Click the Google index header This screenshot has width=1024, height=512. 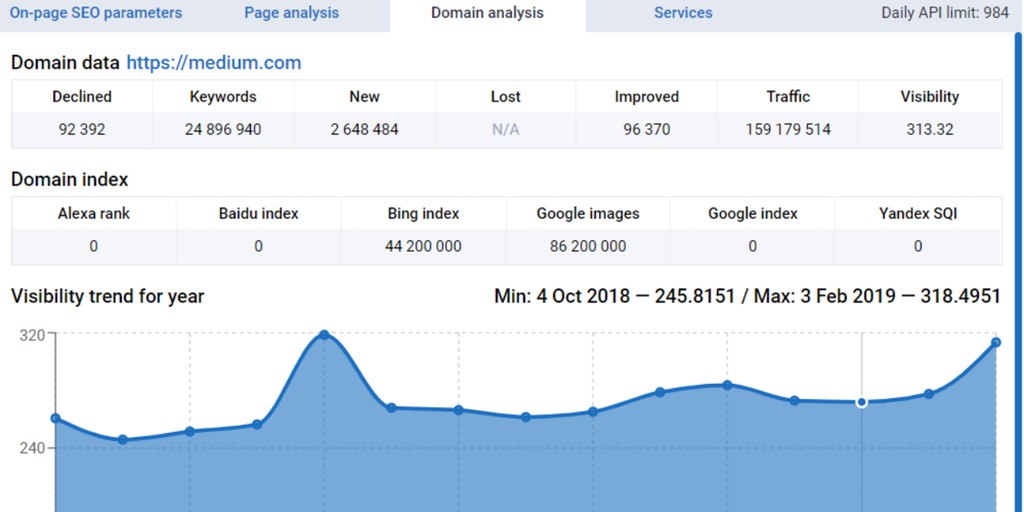pos(753,214)
